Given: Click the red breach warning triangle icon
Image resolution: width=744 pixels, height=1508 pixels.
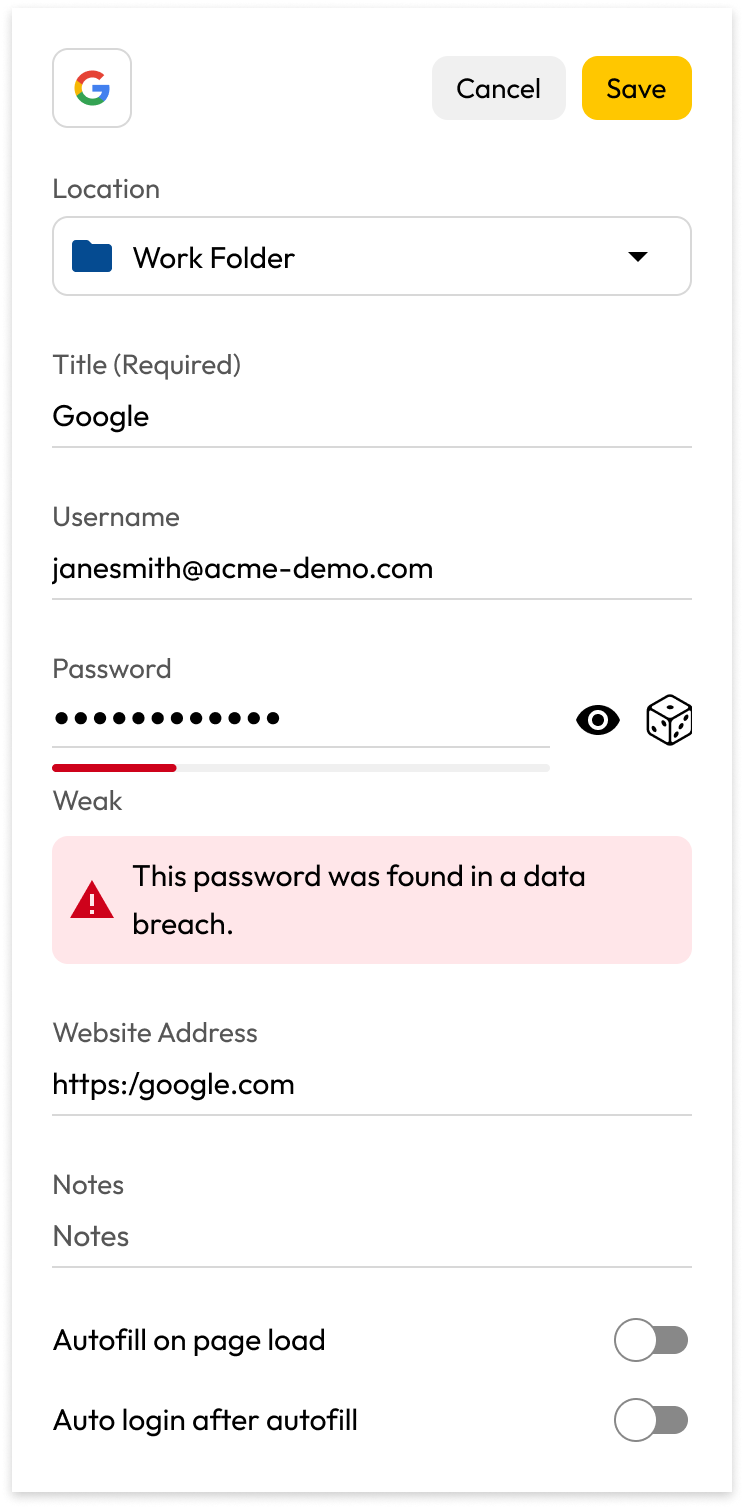Looking at the screenshot, I should 92,900.
